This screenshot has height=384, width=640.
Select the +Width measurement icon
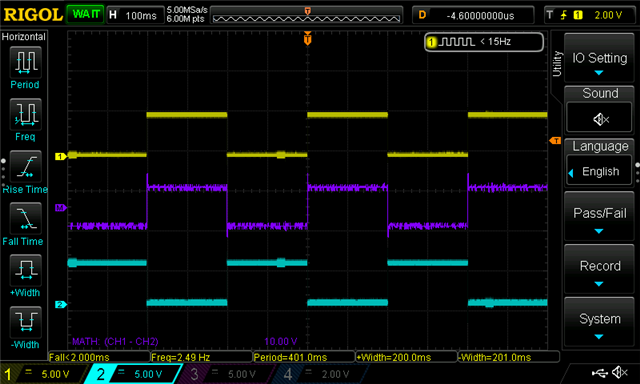25,270
